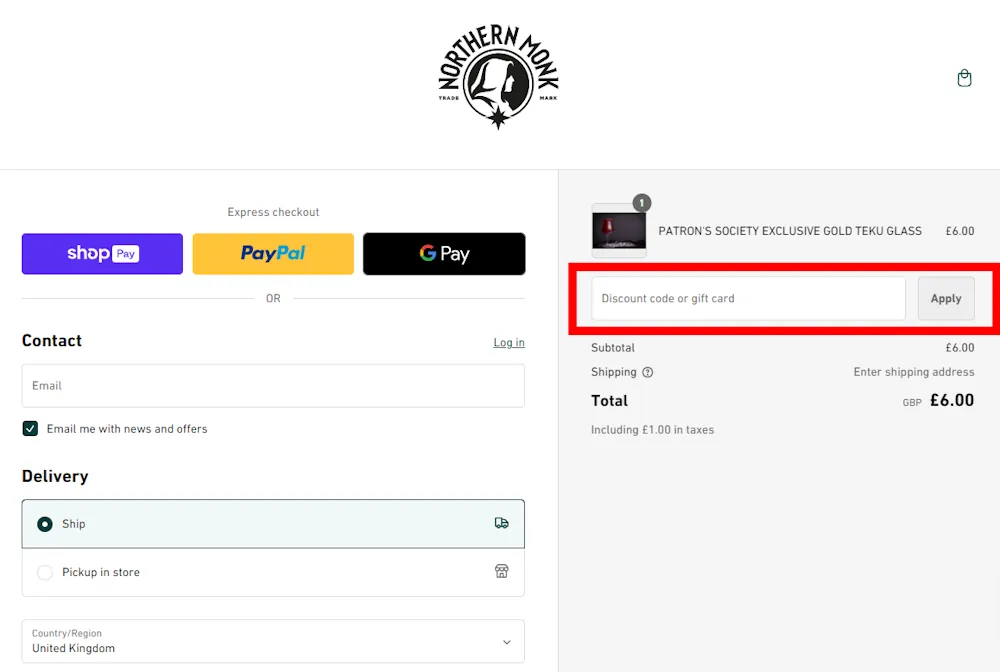Select the Ship delivery option

click(x=273, y=523)
